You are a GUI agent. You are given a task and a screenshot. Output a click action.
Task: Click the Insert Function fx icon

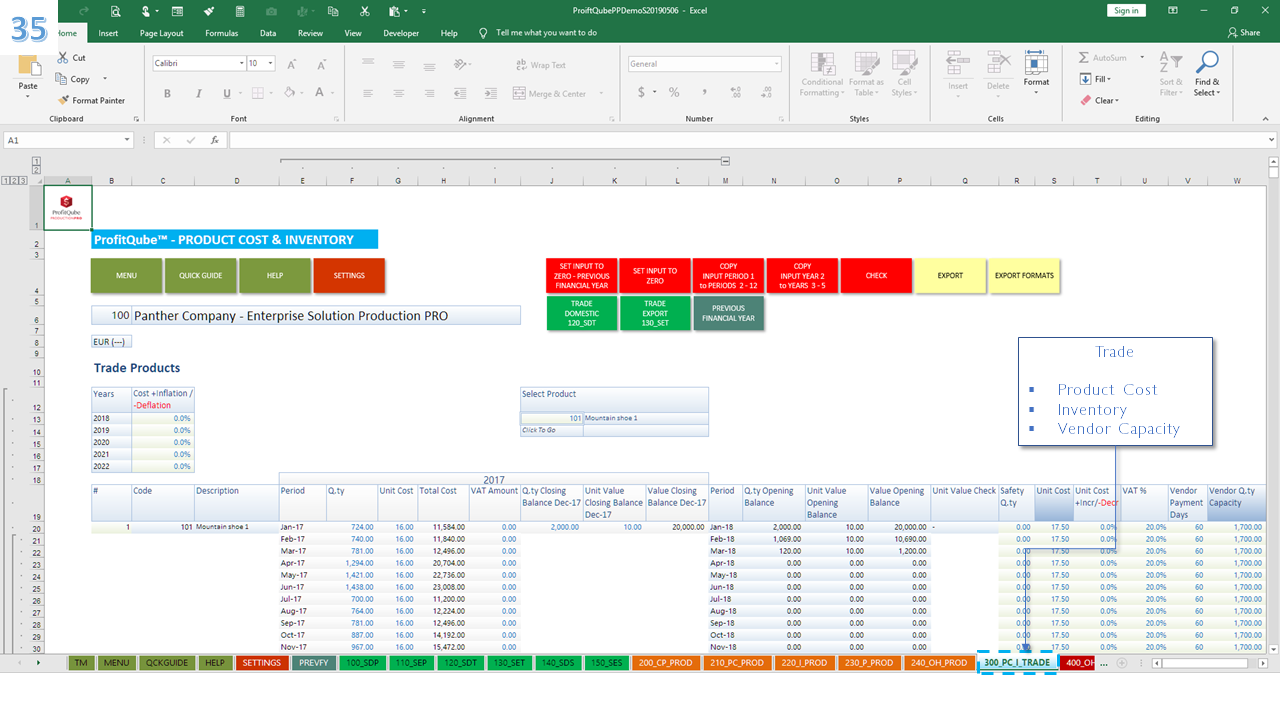[x=215, y=140]
